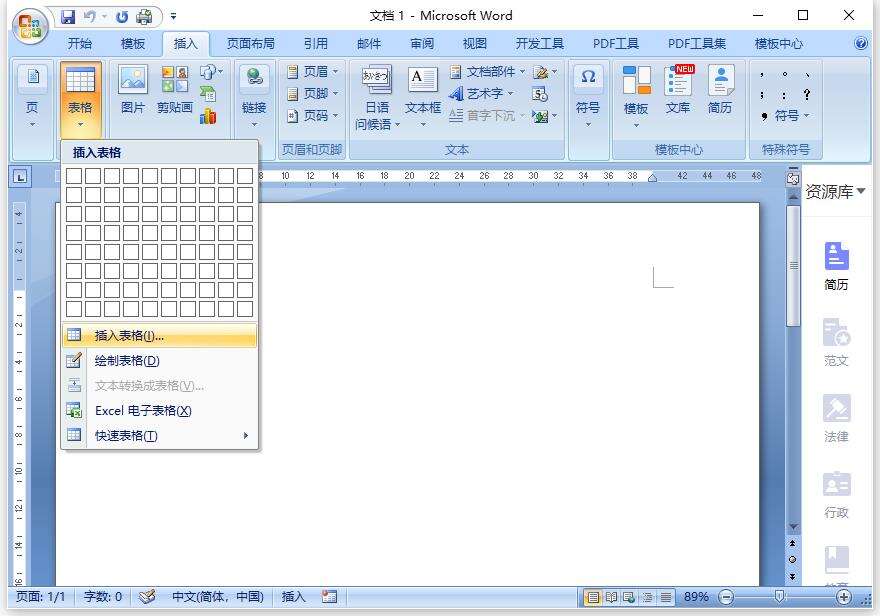Insert the full-width comma special symbol

(x=762, y=74)
